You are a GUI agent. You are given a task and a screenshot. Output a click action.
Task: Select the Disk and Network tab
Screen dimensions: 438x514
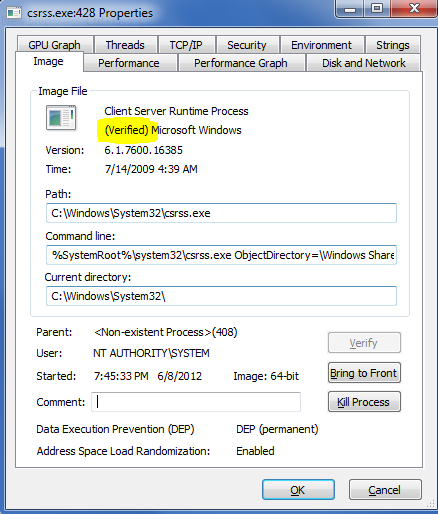click(x=364, y=63)
